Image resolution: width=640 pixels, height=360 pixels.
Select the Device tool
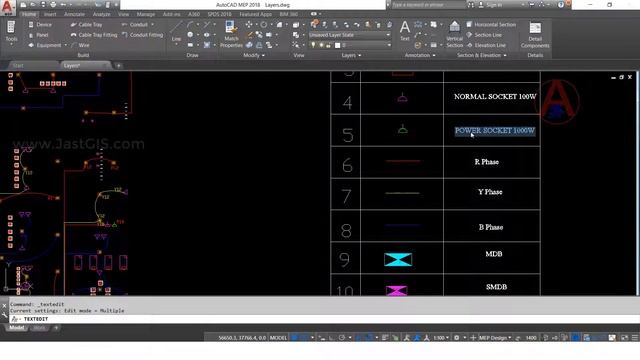[40, 24]
